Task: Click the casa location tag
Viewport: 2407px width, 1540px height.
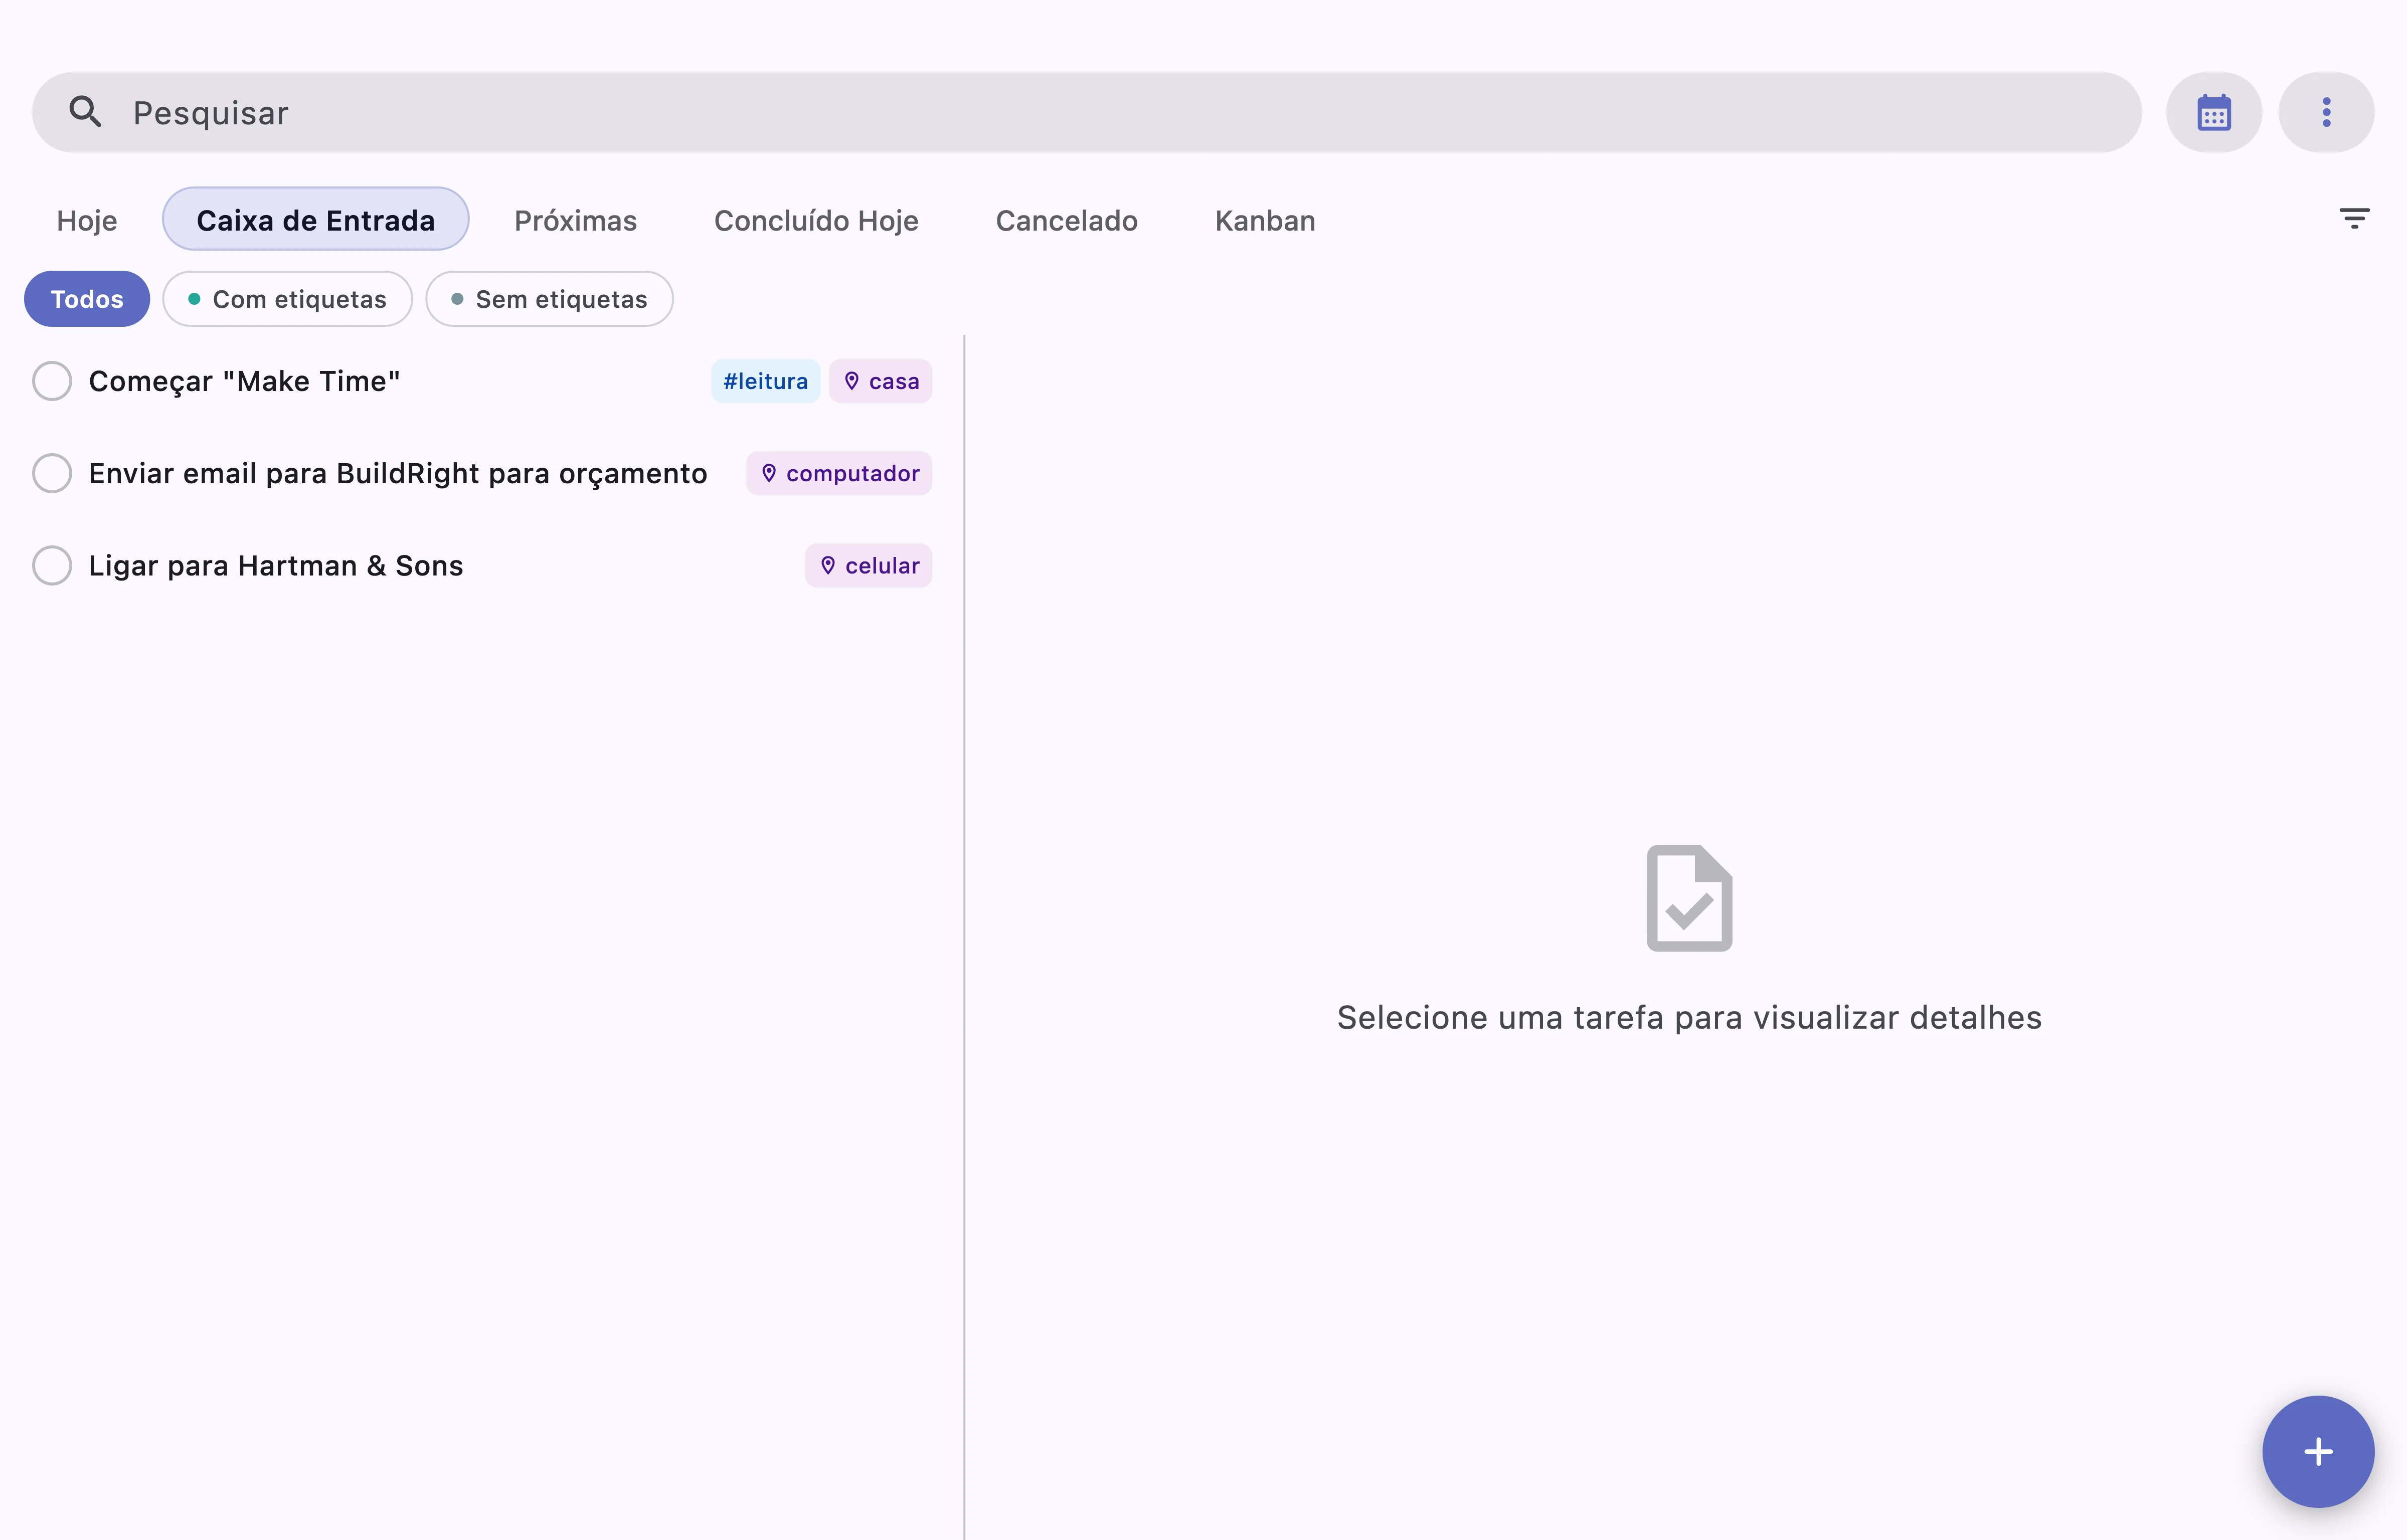Action: [x=881, y=381]
